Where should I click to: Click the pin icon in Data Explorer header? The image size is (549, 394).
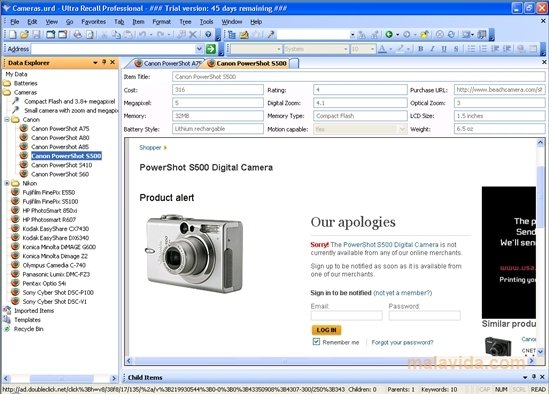coord(104,62)
